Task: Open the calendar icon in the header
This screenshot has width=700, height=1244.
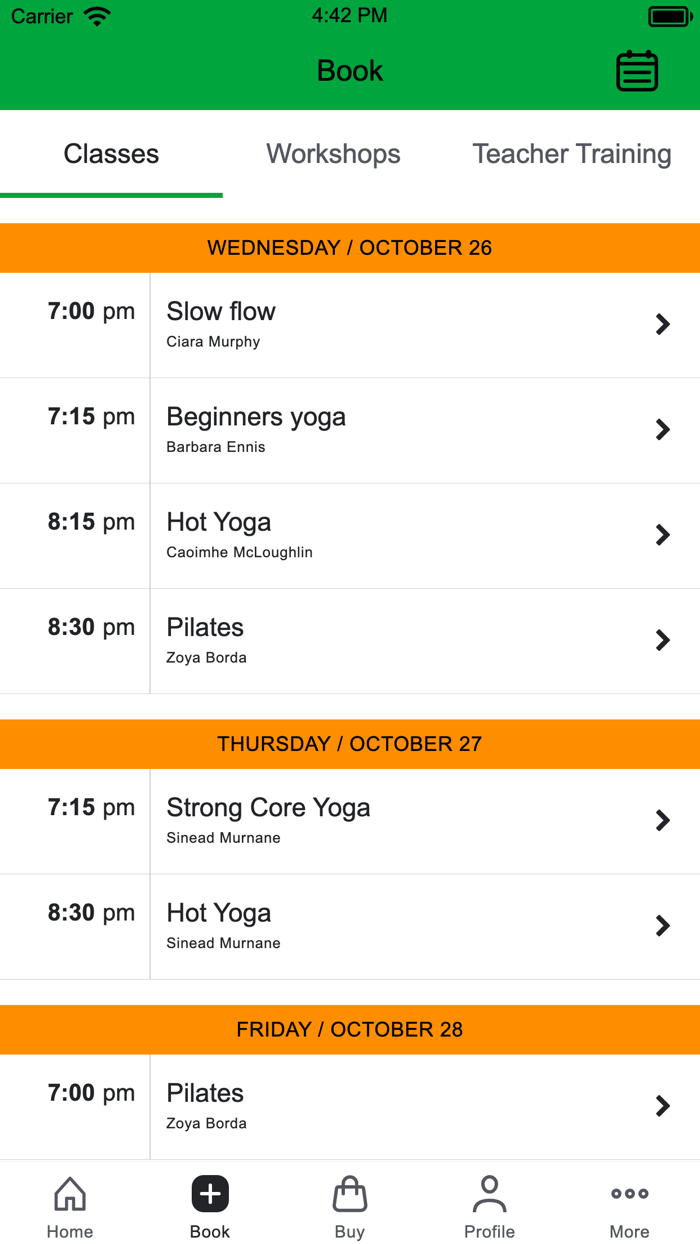Action: 637,70
